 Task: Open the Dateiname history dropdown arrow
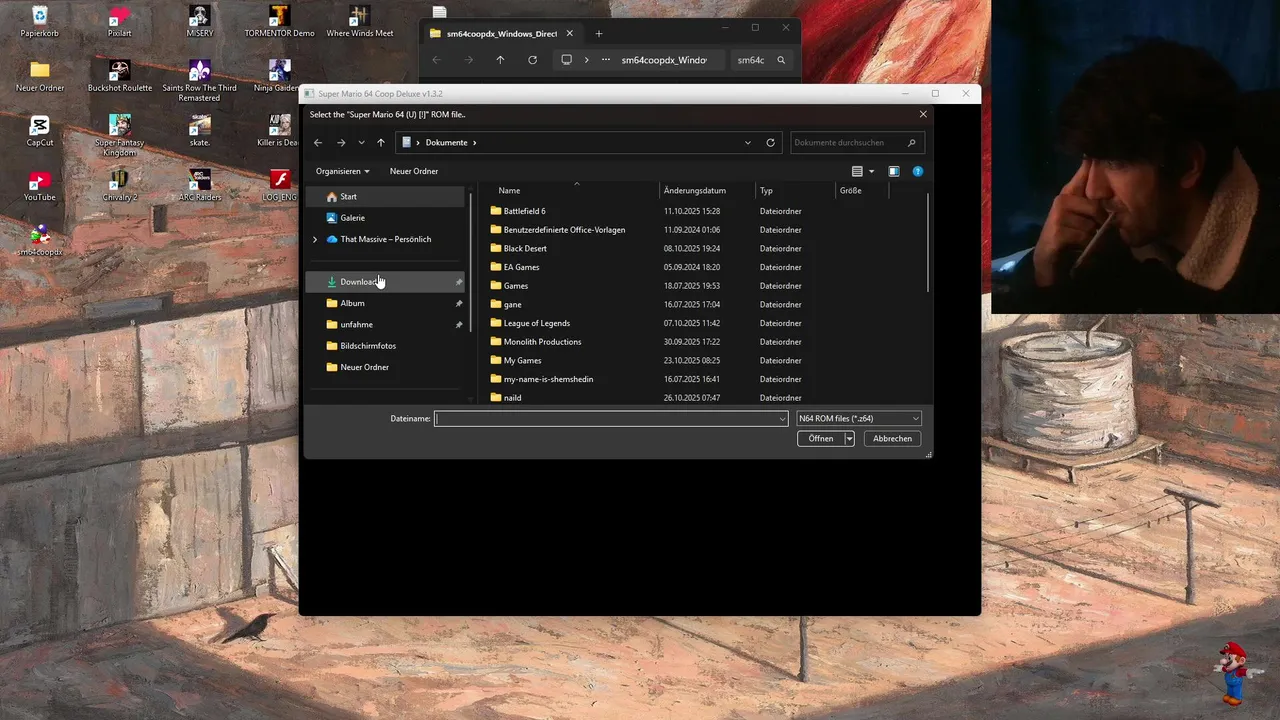point(782,419)
